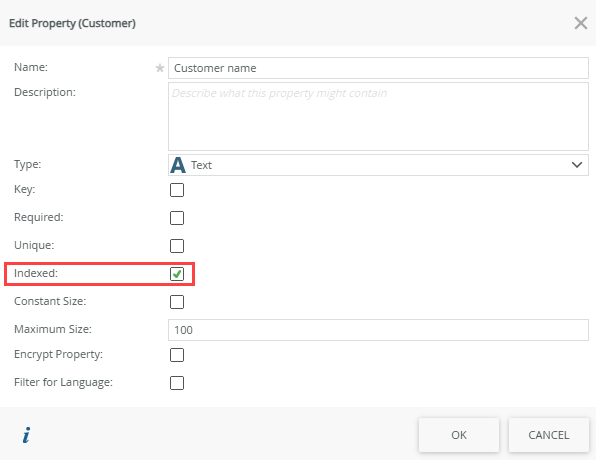The image size is (596, 460).
Task: Check the Unique option
Action: pyautogui.click(x=177, y=246)
